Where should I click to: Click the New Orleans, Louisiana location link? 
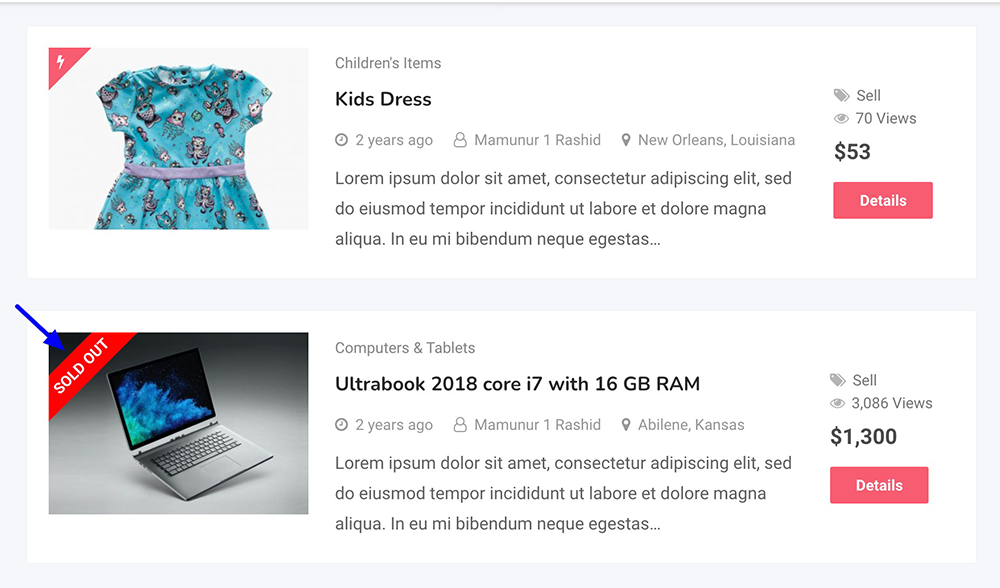[716, 140]
